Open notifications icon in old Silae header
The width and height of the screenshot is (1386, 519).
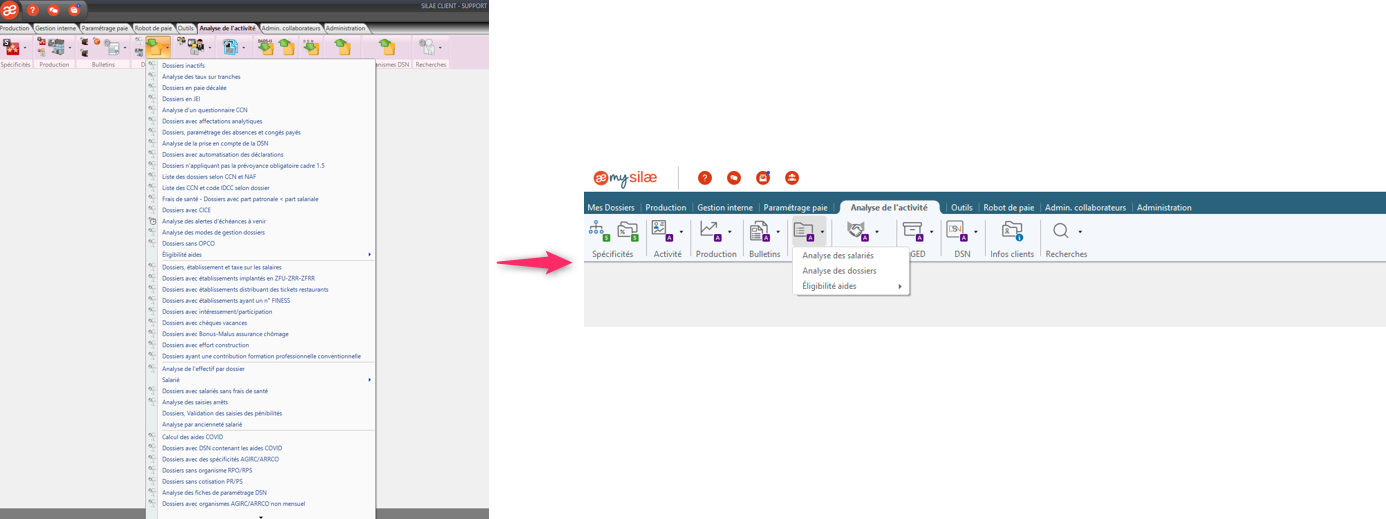(74, 9)
